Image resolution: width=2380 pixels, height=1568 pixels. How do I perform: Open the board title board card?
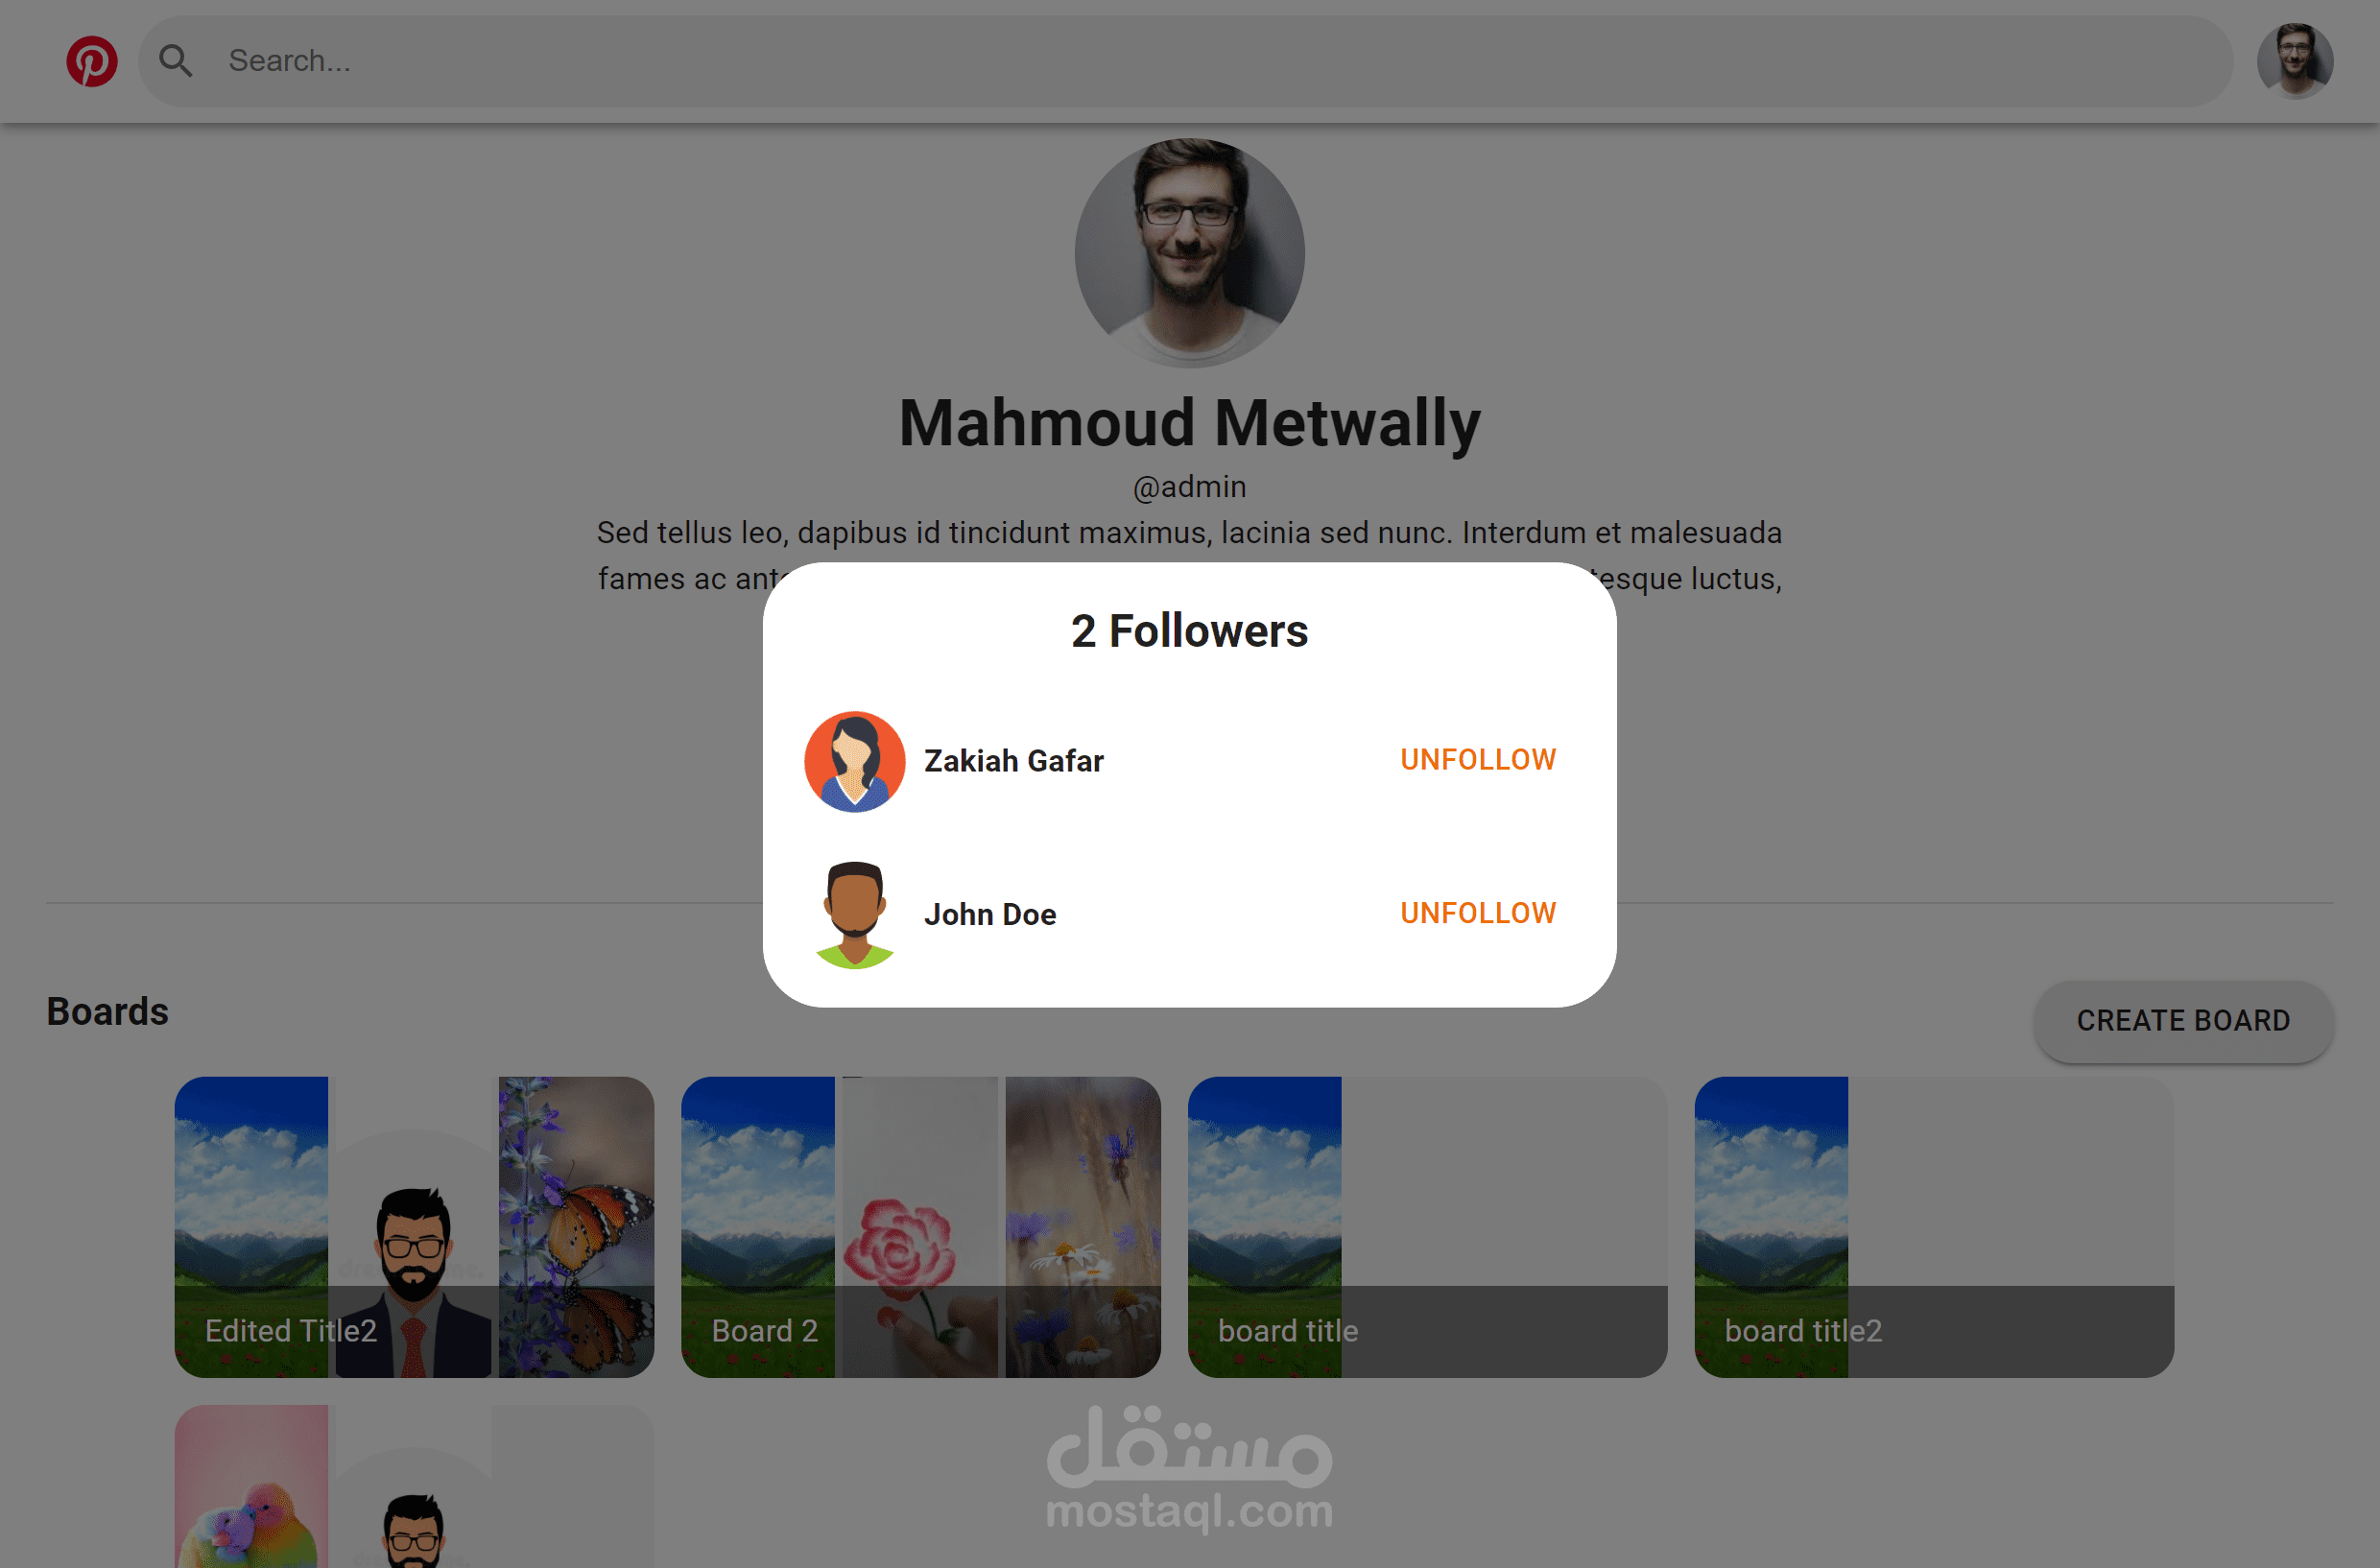(1426, 1226)
